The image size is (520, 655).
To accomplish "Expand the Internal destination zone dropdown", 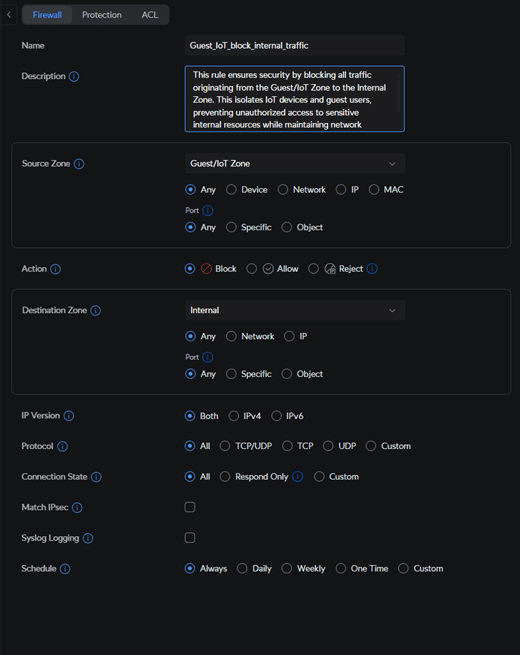I will click(295, 310).
